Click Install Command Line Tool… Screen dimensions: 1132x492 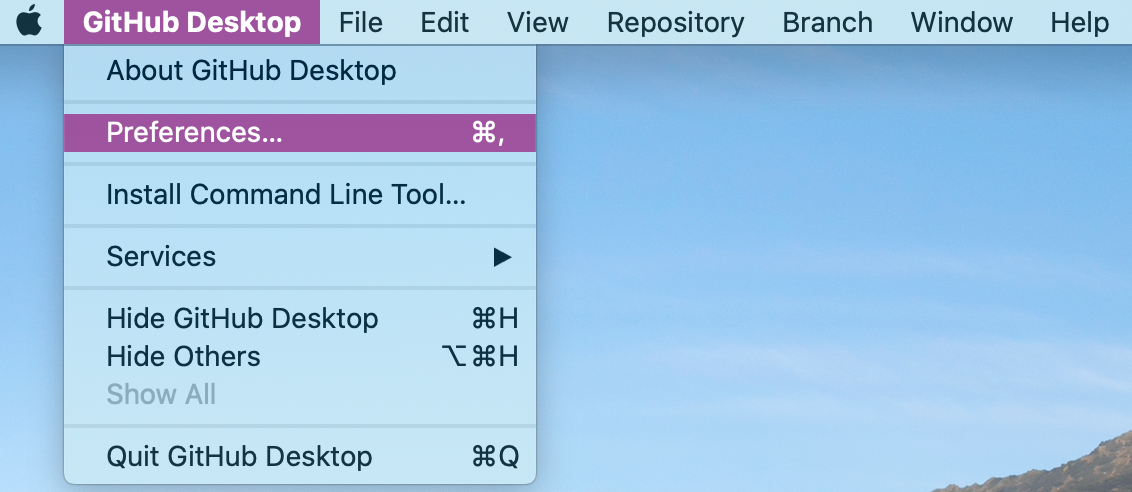(x=286, y=195)
